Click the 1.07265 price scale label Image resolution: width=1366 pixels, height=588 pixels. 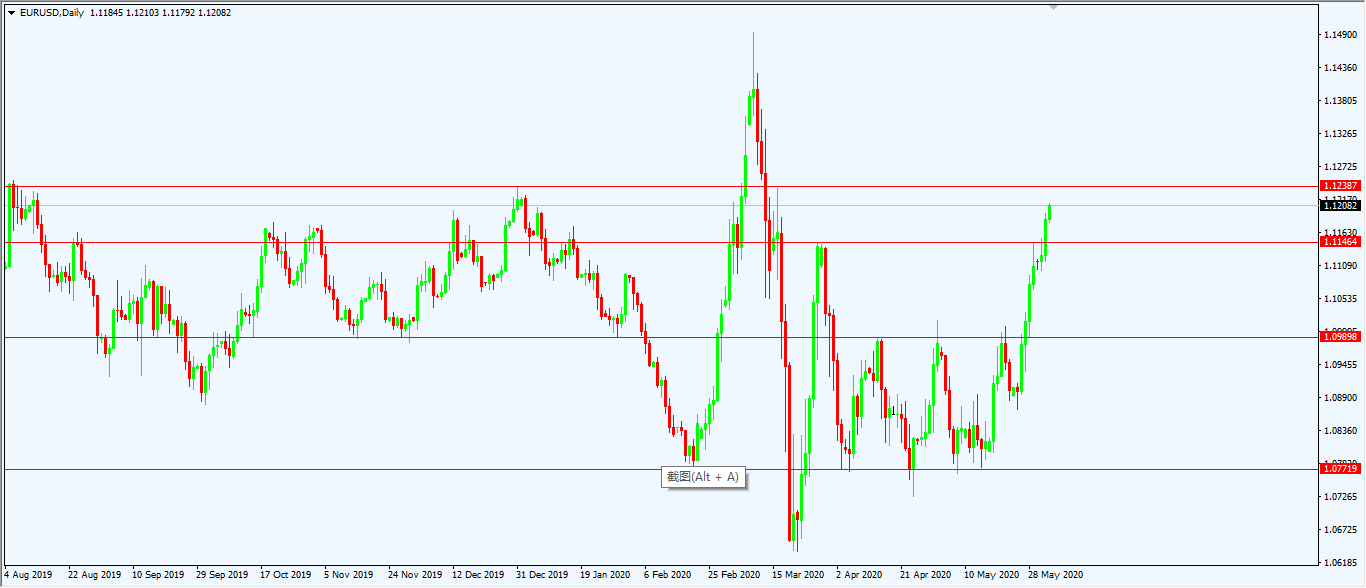tap(1340, 497)
